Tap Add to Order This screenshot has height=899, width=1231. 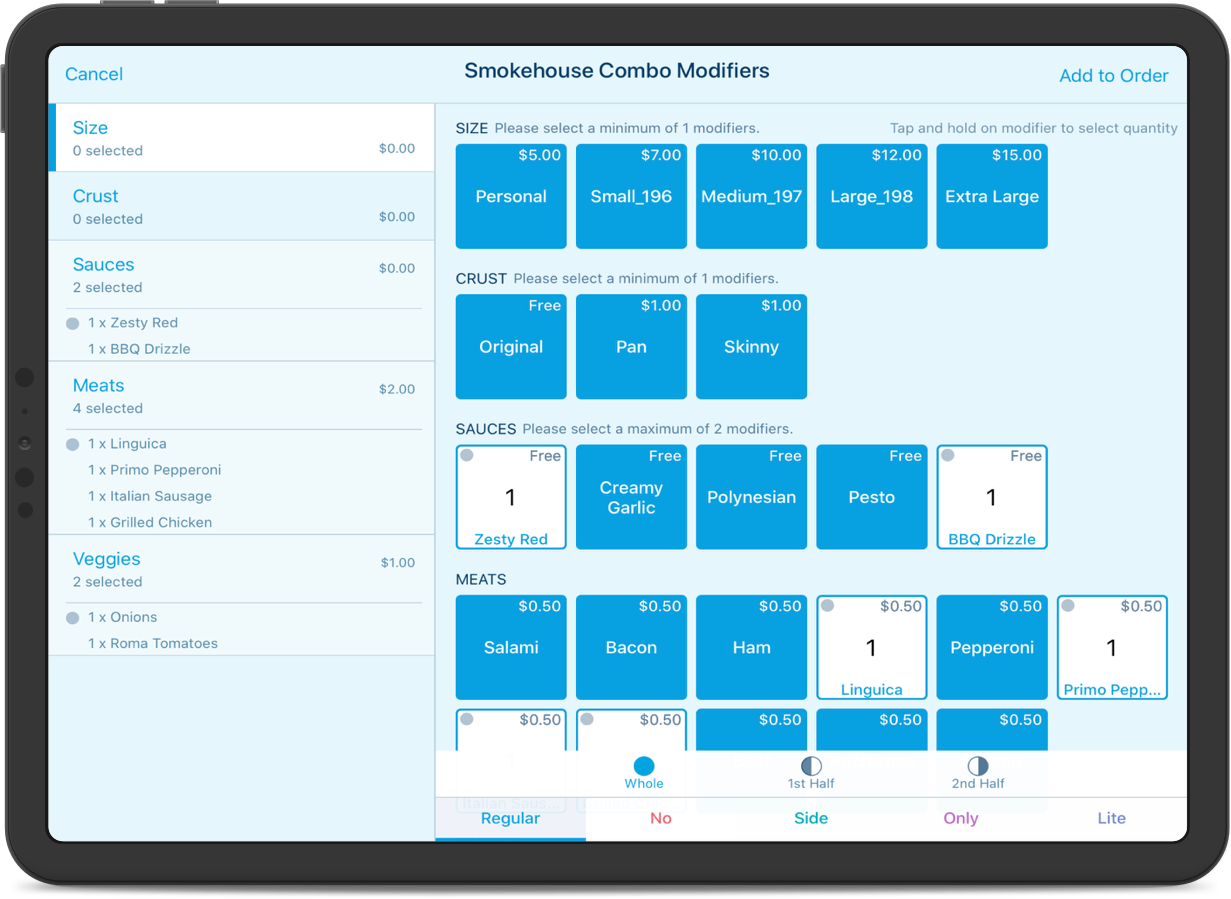pyautogui.click(x=1113, y=75)
